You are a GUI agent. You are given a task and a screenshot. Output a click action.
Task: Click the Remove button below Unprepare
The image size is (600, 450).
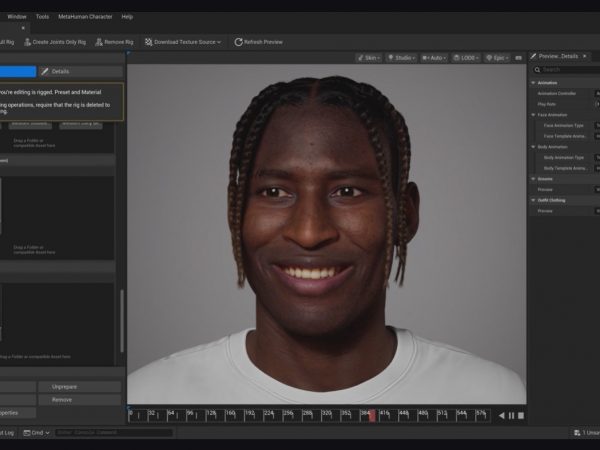[80, 400]
